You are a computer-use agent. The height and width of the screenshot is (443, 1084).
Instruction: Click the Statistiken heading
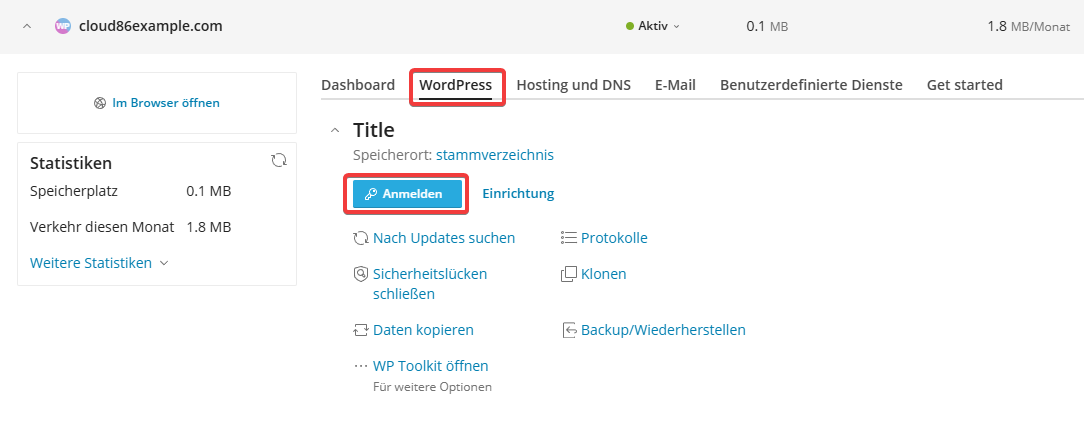click(71, 164)
